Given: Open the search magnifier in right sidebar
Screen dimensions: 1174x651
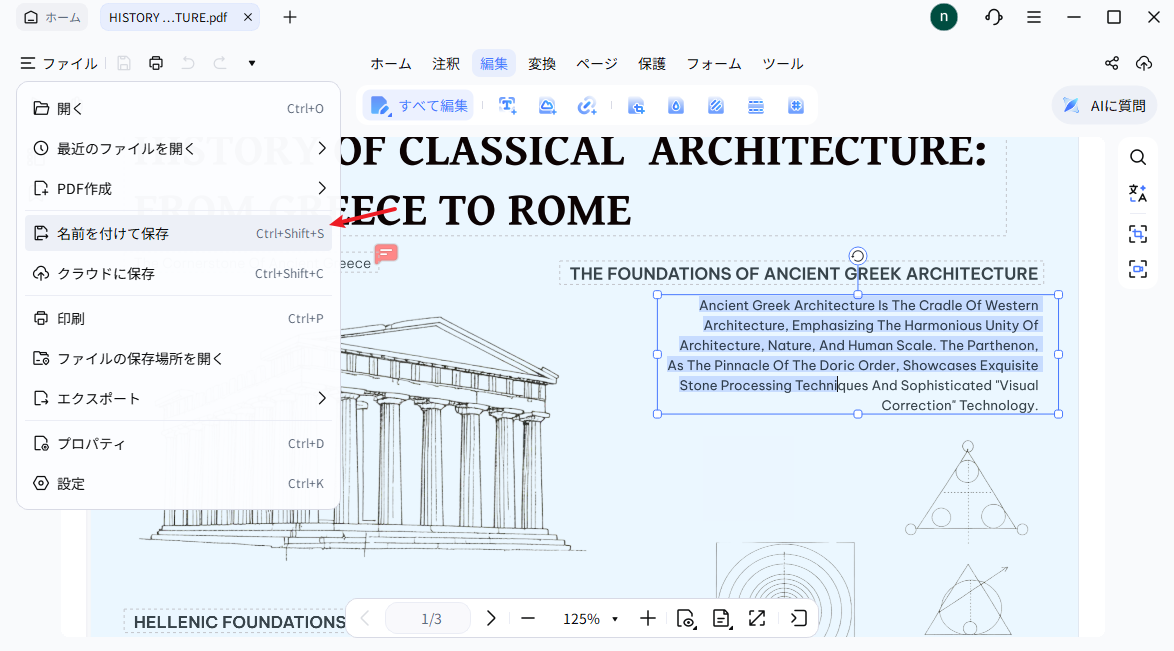Looking at the screenshot, I should click(x=1138, y=157).
